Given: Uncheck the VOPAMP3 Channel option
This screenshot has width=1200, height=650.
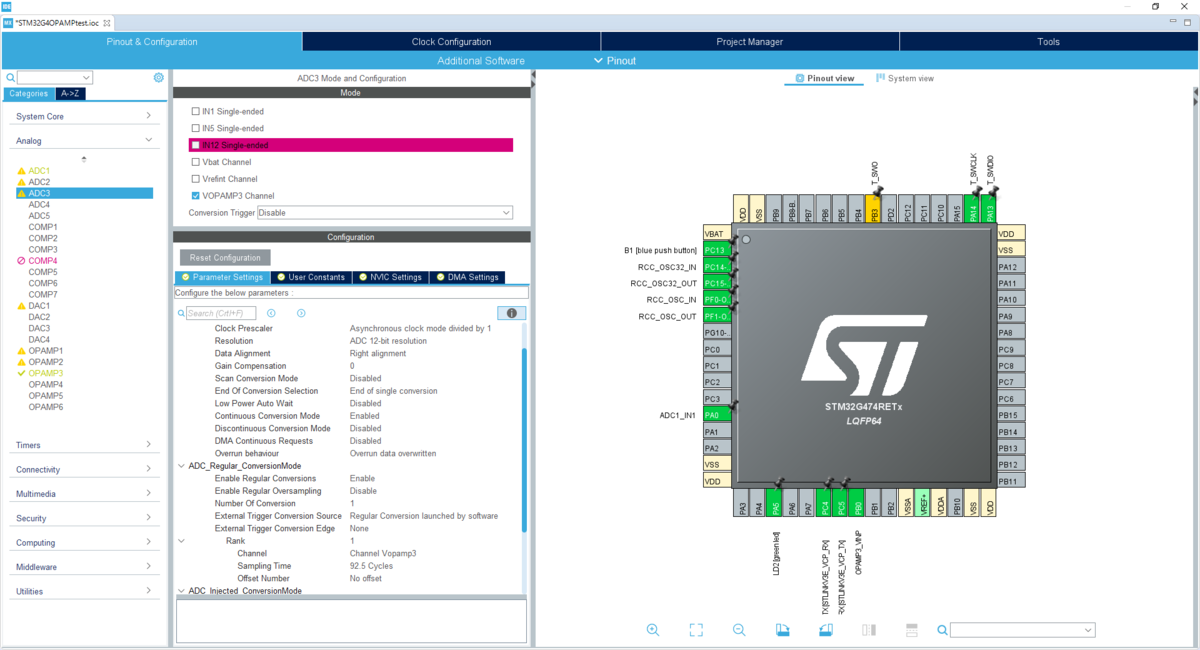Looking at the screenshot, I should [x=196, y=196].
